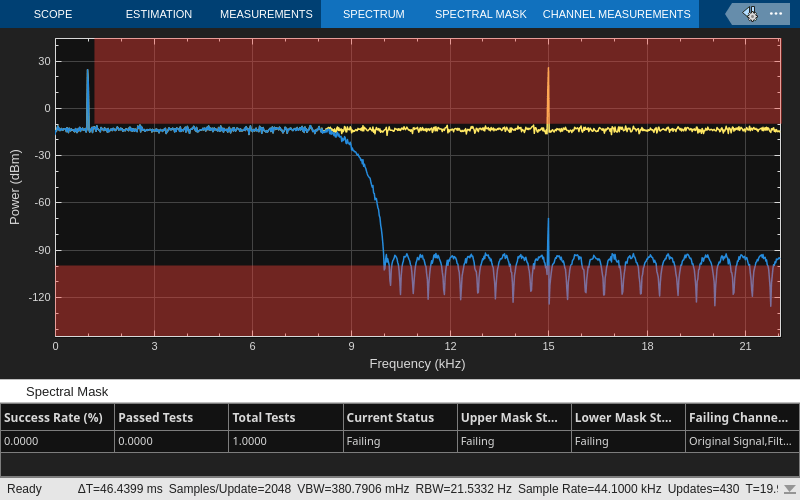
Task: Open the SCOPE tab
Action: pyautogui.click(x=53, y=14)
